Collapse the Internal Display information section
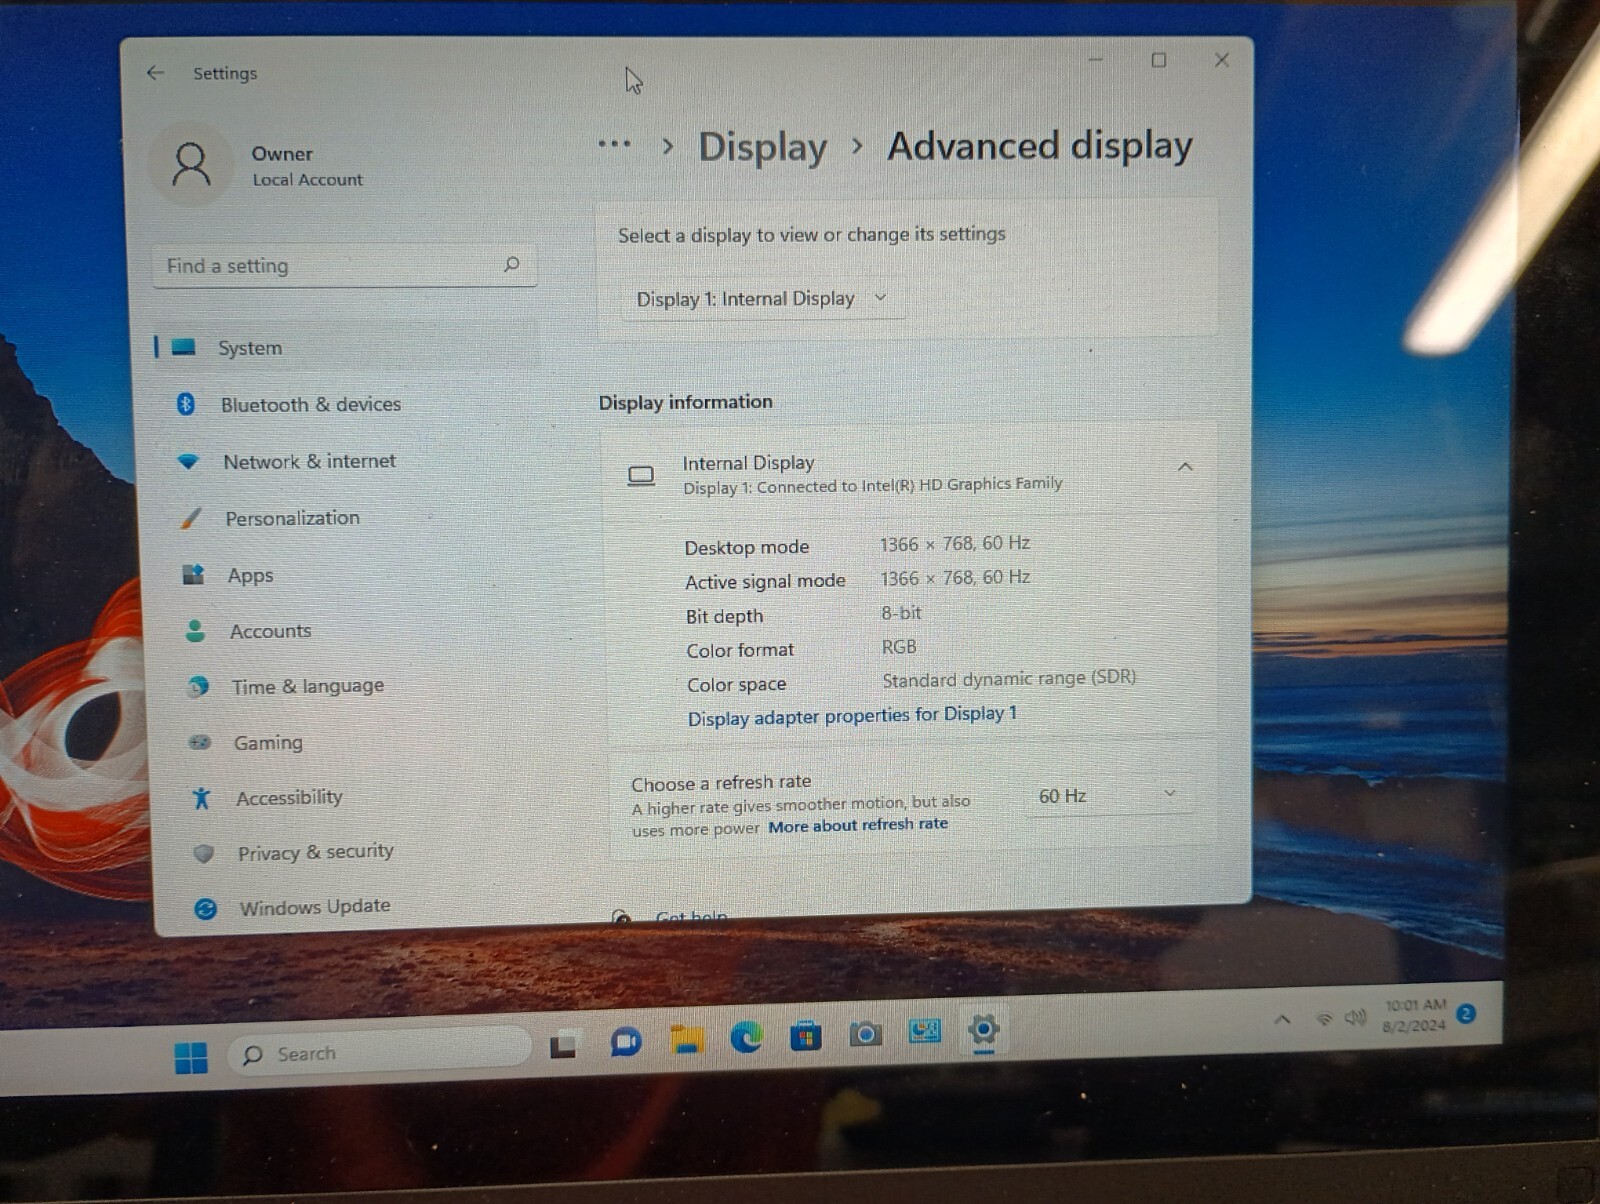The width and height of the screenshot is (1600, 1204). click(1185, 466)
